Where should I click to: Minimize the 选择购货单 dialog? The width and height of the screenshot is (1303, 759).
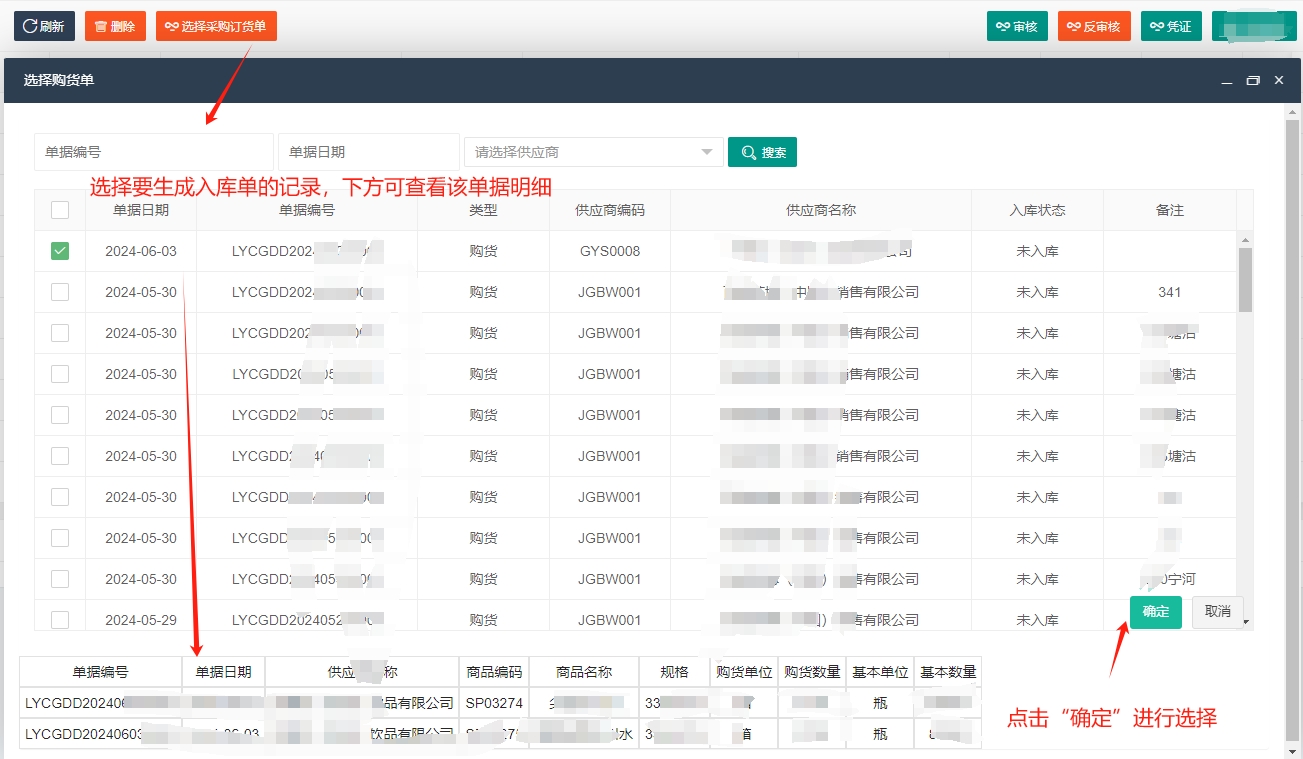pos(1227,81)
